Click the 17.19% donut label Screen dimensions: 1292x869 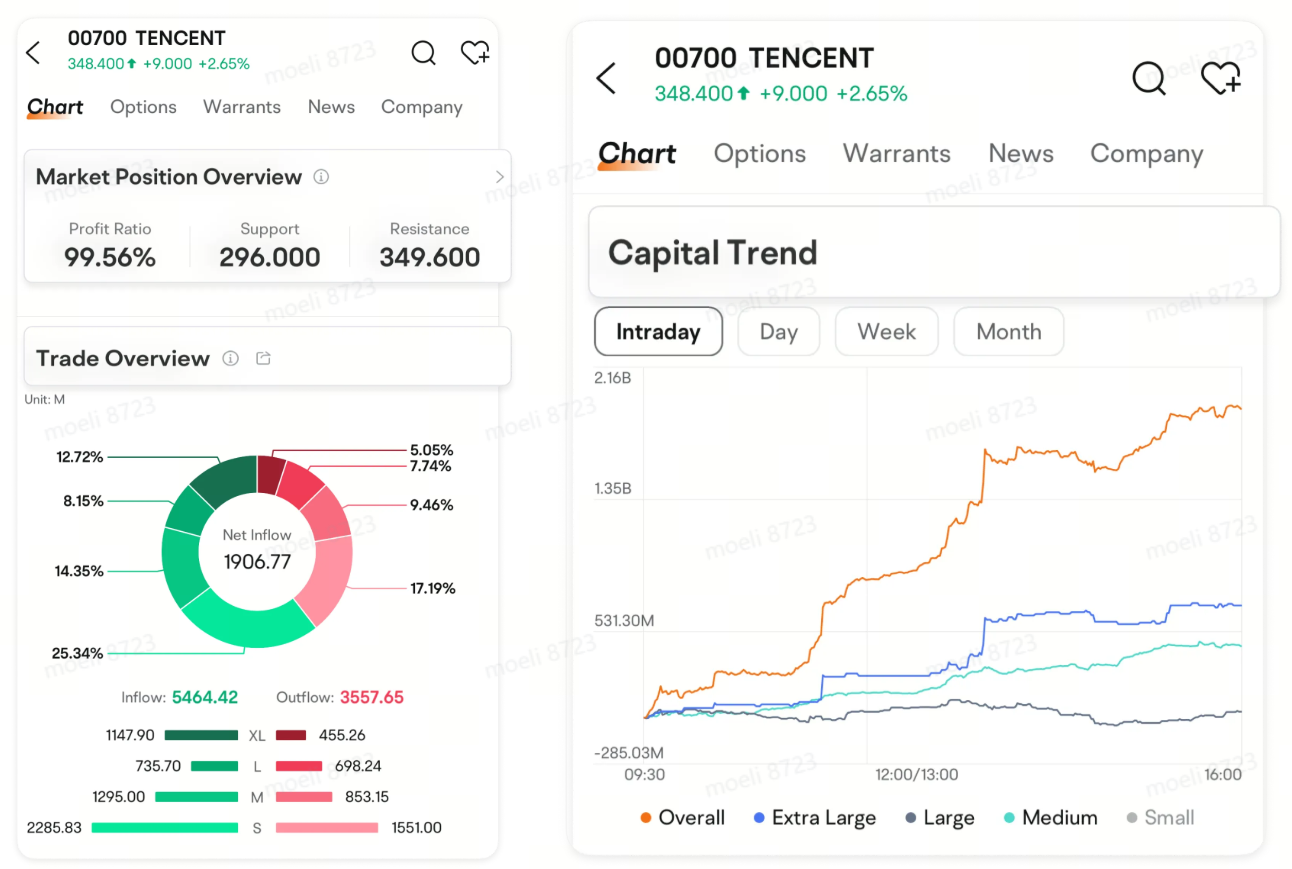433,588
